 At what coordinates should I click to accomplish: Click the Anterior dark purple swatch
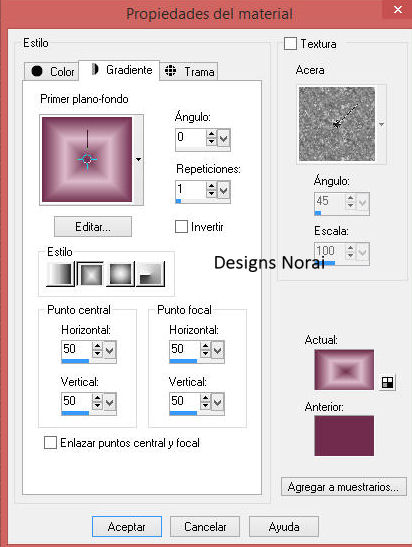(x=344, y=435)
